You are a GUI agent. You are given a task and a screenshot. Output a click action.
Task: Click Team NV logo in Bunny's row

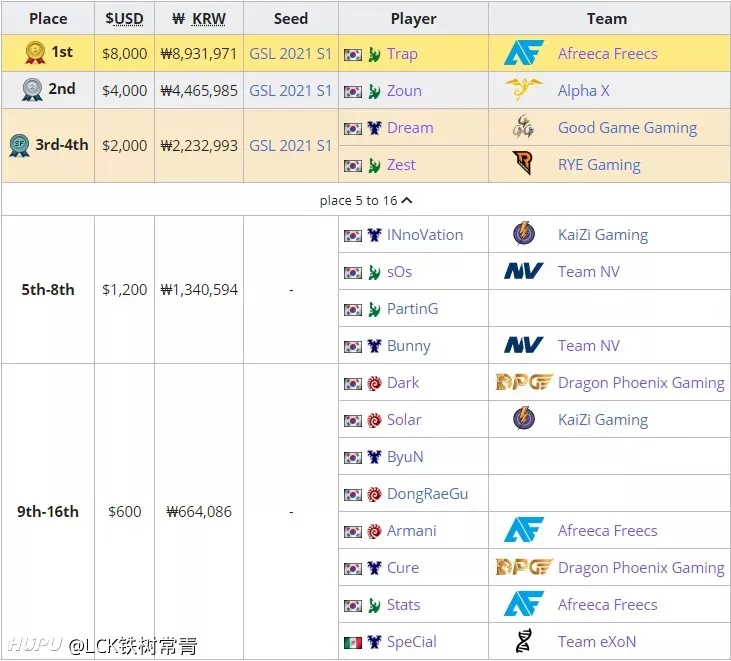pyautogui.click(x=524, y=345)
